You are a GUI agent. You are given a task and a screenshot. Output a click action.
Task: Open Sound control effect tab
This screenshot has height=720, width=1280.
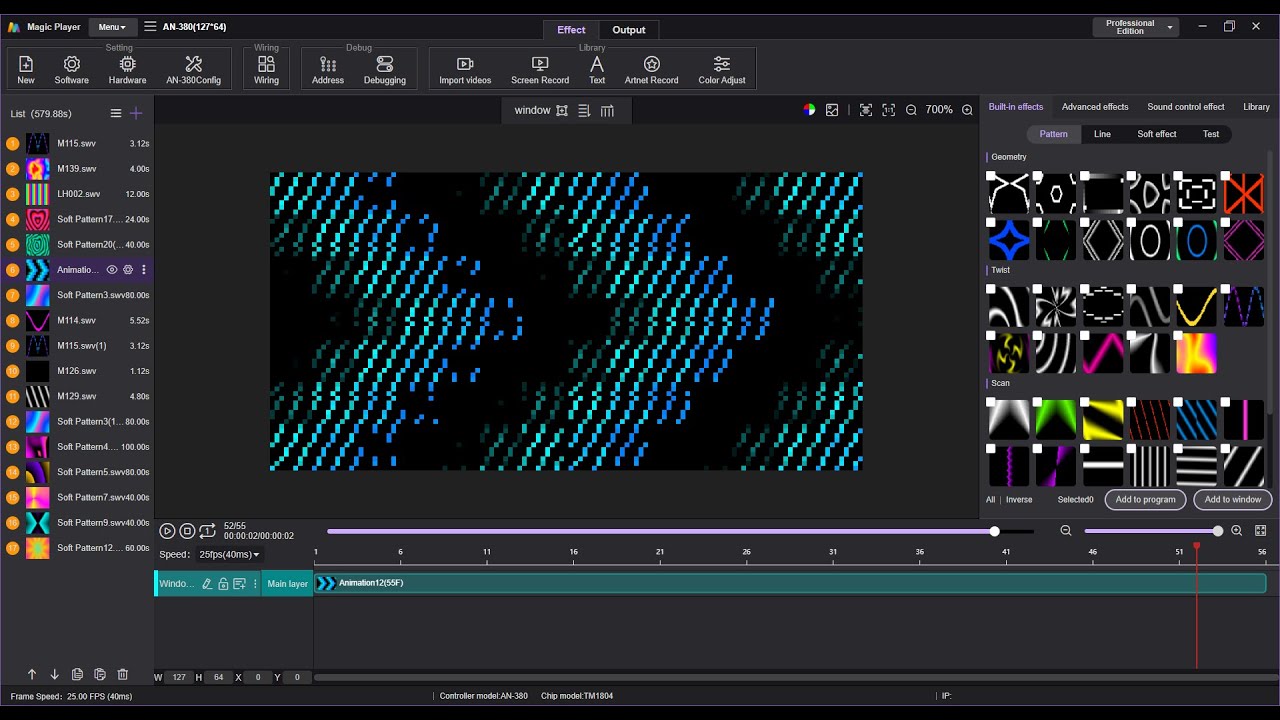point(1186,107)
